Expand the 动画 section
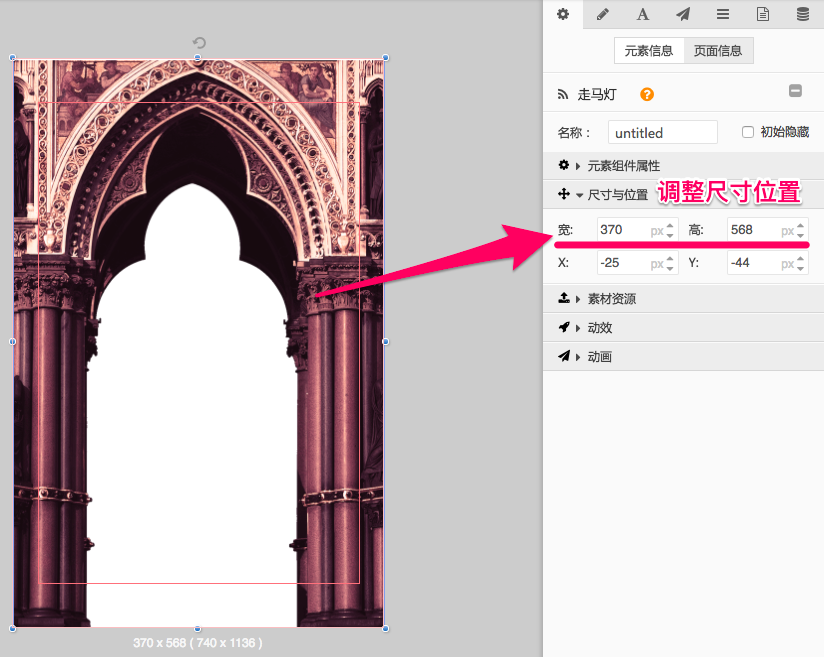Viewport: 824px width, 657px height. (599, 357)
